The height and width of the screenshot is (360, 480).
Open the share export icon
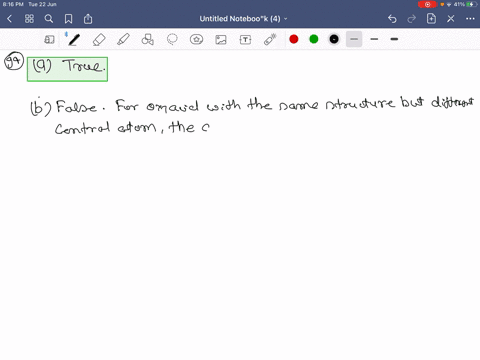tap(88, 19)
